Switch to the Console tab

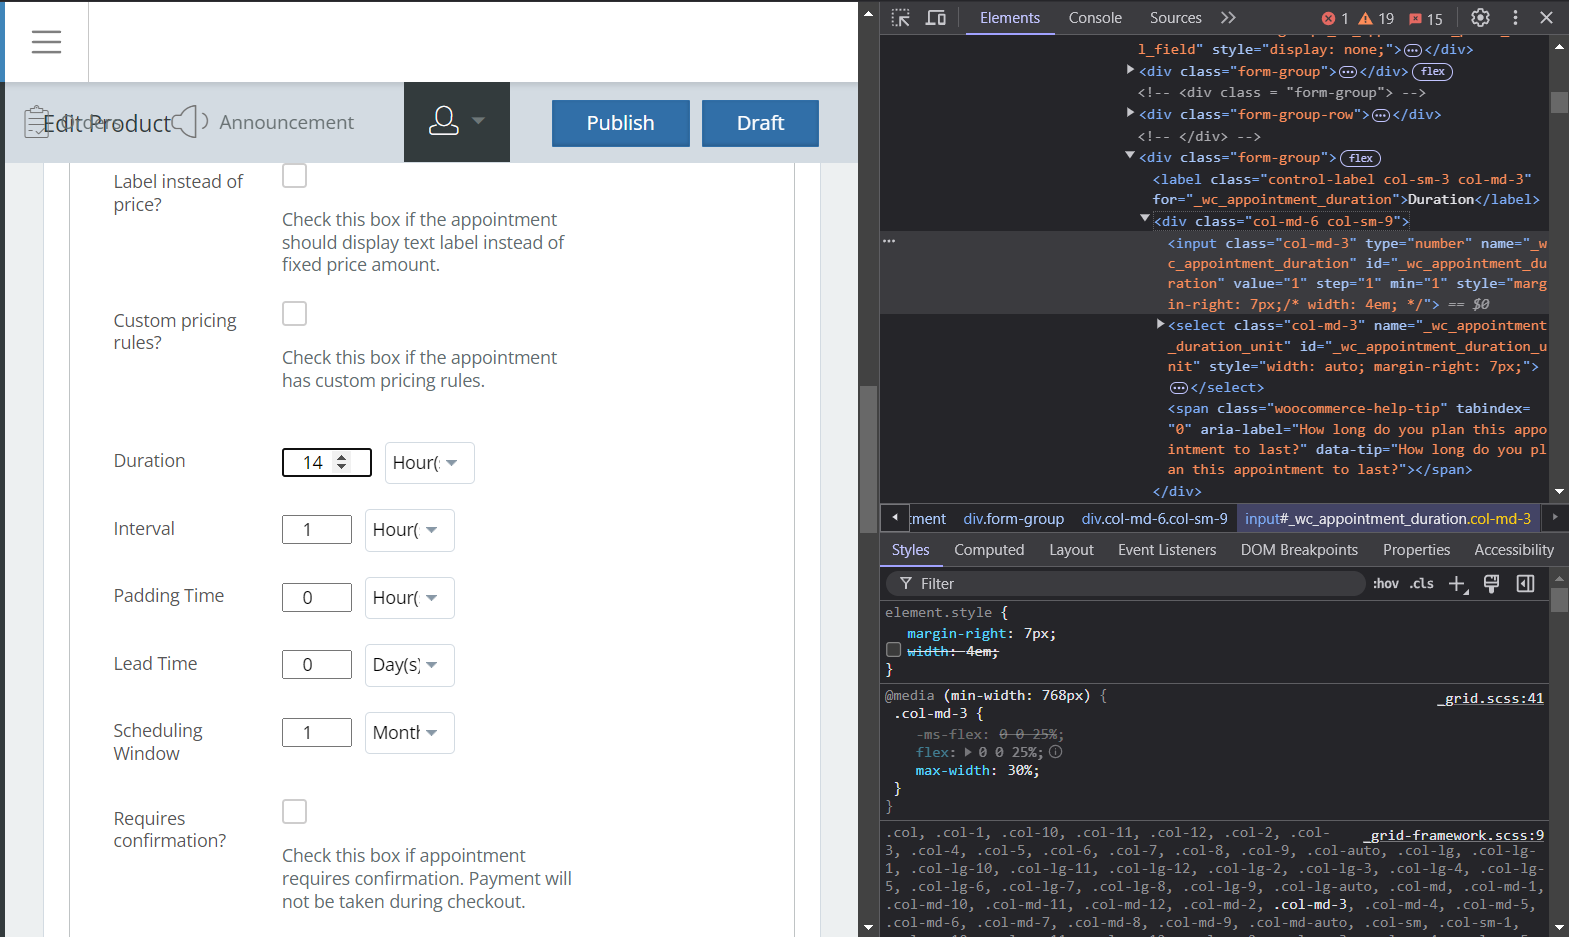point(1094,18)
